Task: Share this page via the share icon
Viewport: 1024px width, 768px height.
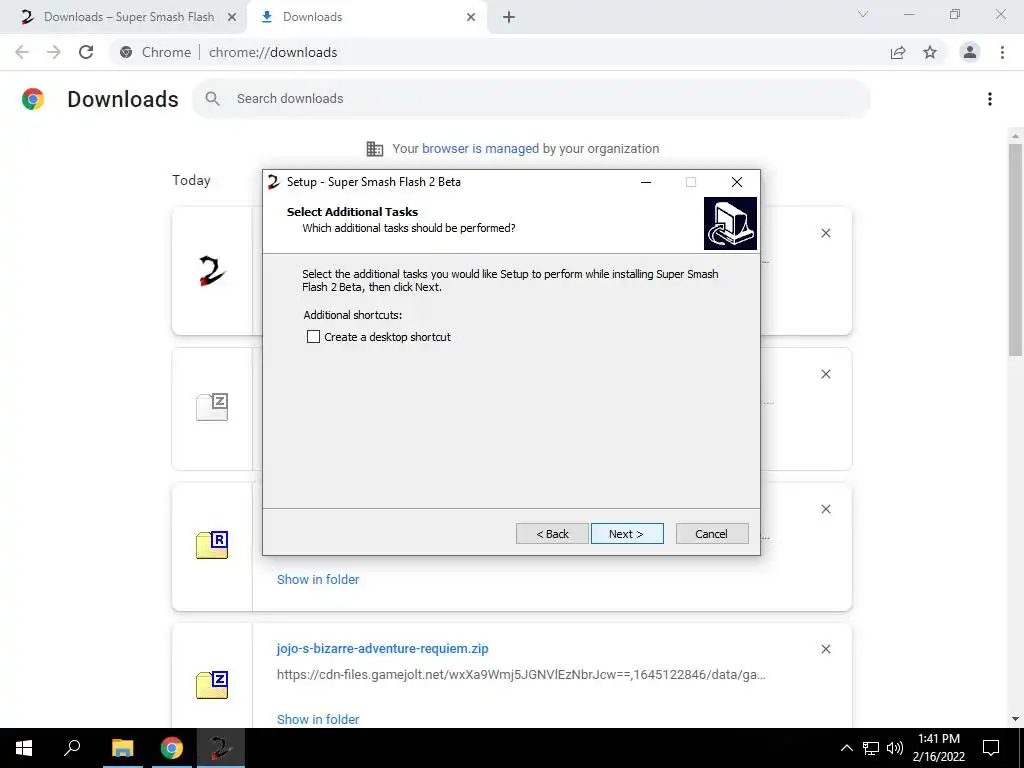Action: point(898,52)
